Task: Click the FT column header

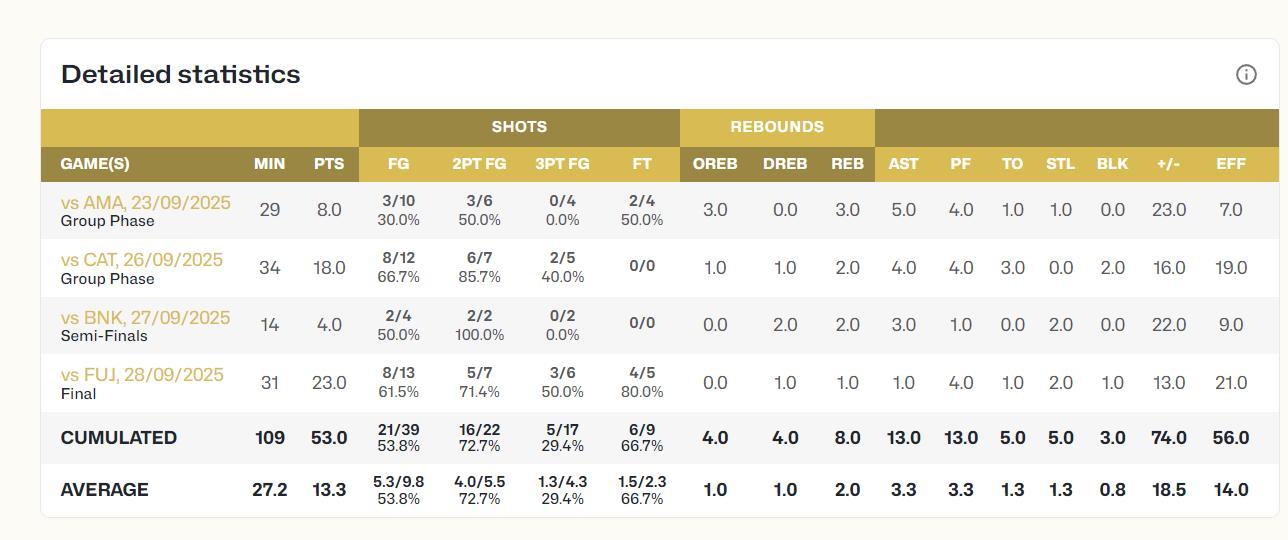Action: pyautogui.click(x=642, y=164)
